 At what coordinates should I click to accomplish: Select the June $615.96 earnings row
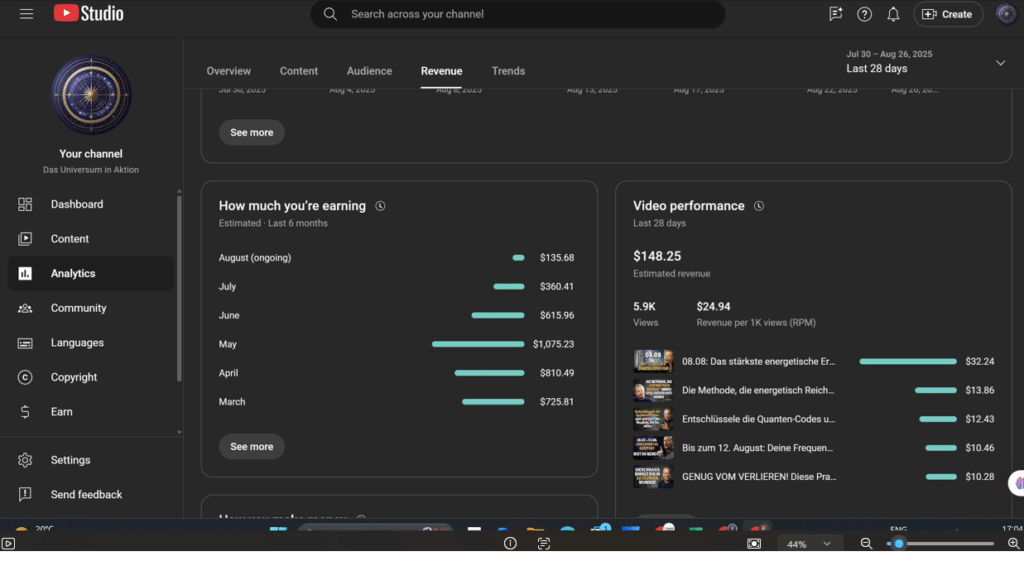pyautogui.click(x=396, y=315)
